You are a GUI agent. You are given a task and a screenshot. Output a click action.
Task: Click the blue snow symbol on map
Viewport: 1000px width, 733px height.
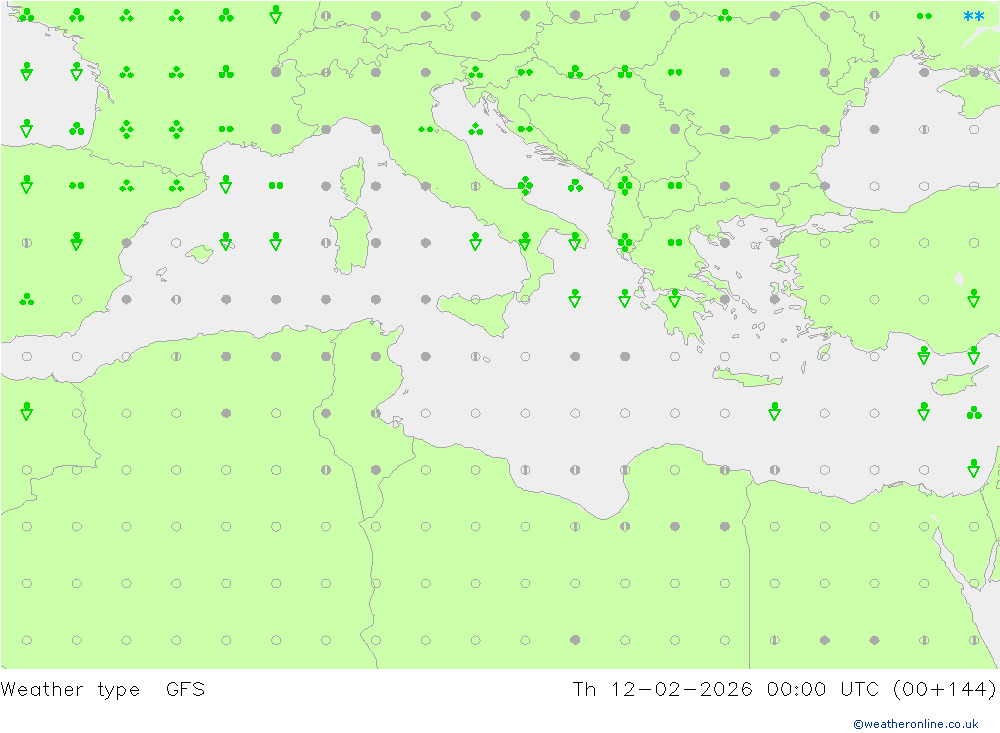[973, 17]
